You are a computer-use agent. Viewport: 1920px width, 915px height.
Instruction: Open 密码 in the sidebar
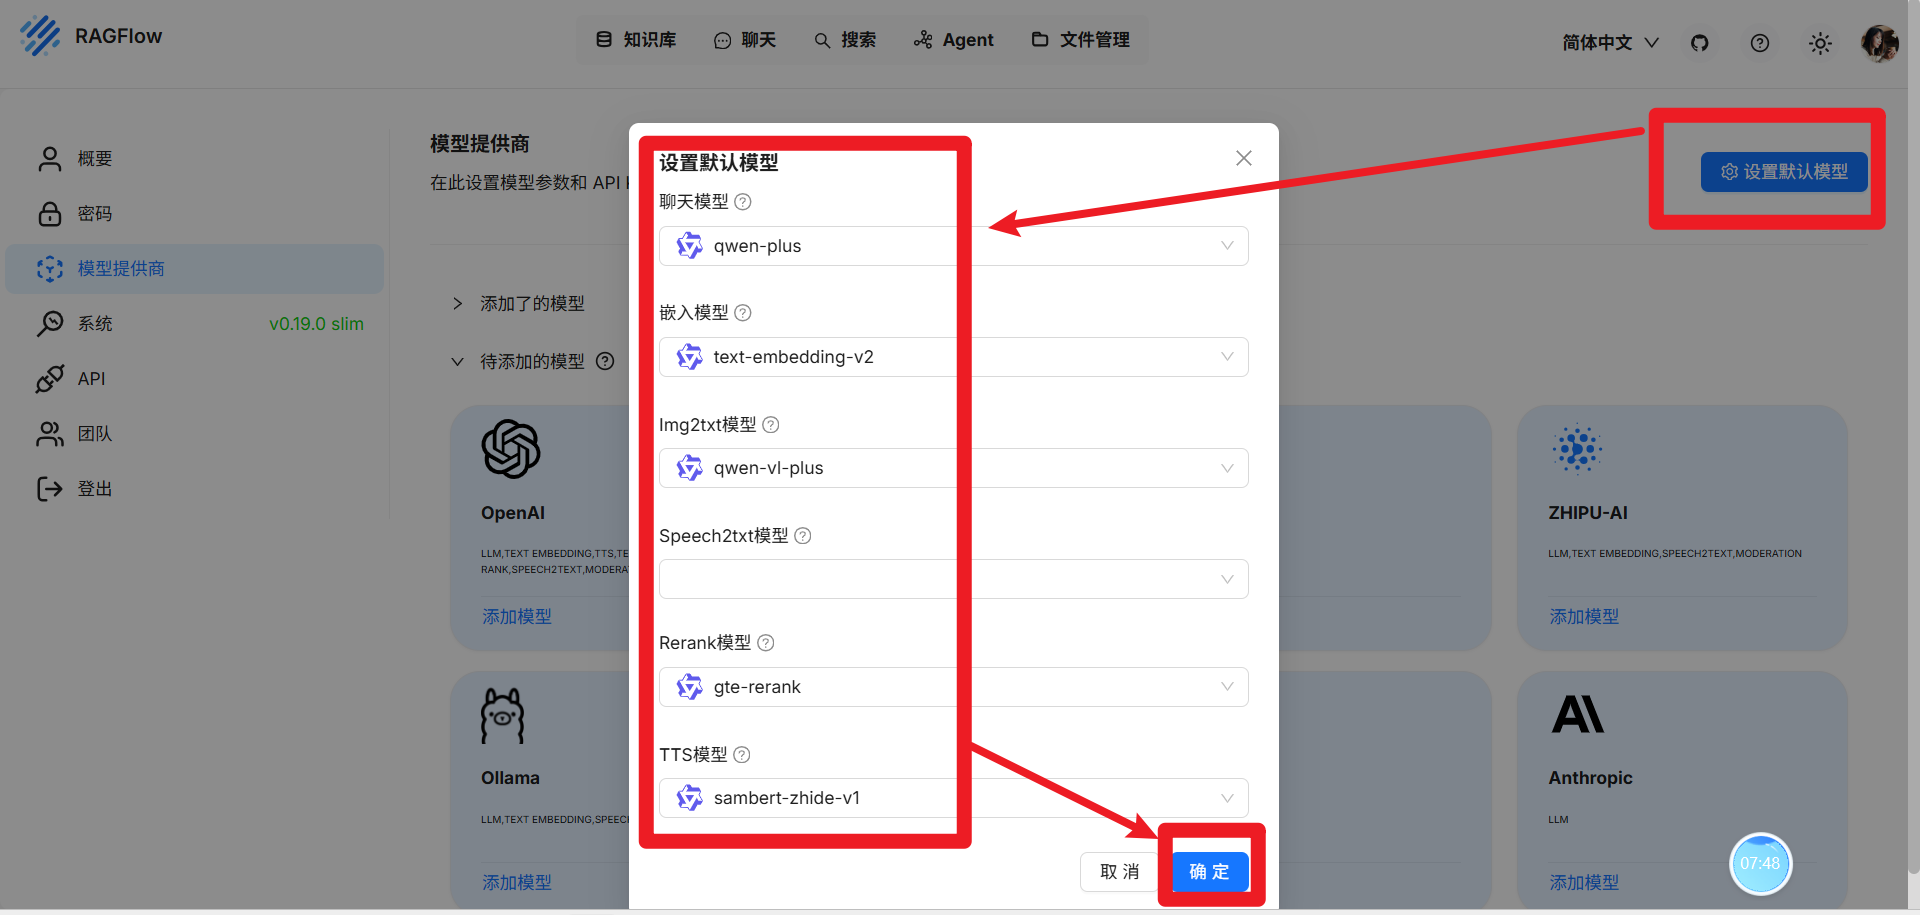pyautogui.click(x=195, y=214)
